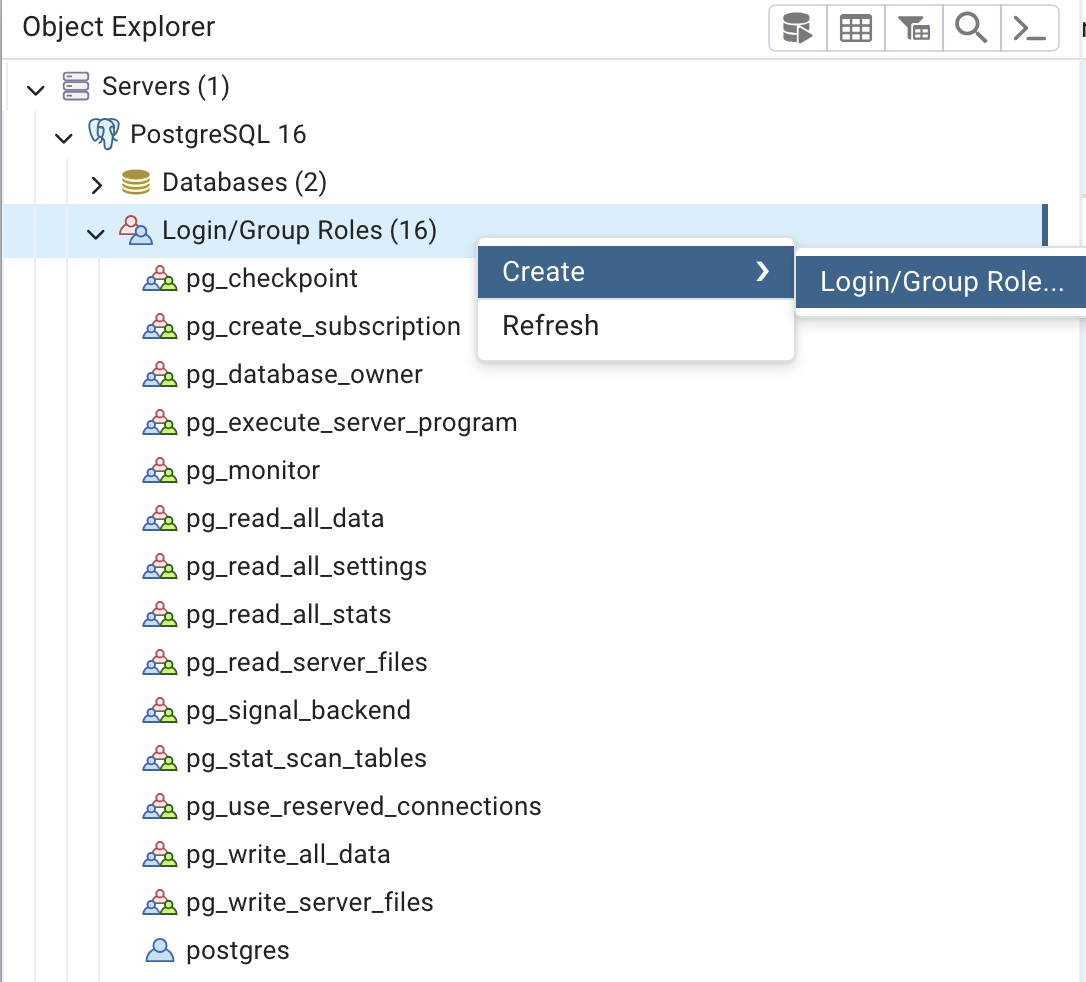Click the pg_monitor role icon

tap(160, 470)
